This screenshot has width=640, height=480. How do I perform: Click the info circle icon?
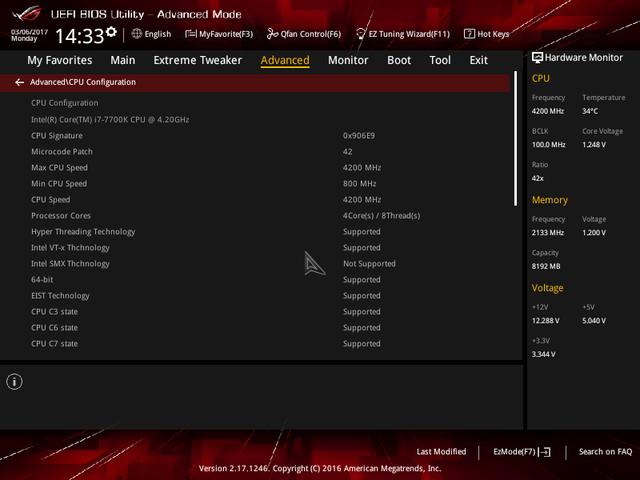coord(14,382)
